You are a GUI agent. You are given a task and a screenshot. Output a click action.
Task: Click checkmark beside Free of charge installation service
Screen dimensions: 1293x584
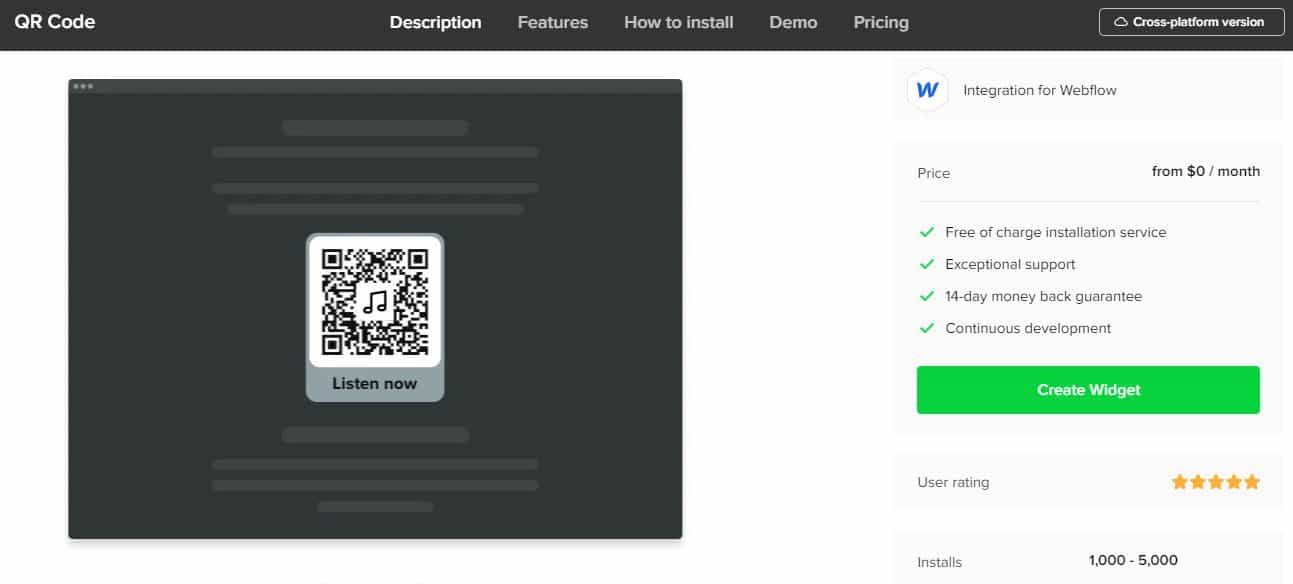pos(927,232)
